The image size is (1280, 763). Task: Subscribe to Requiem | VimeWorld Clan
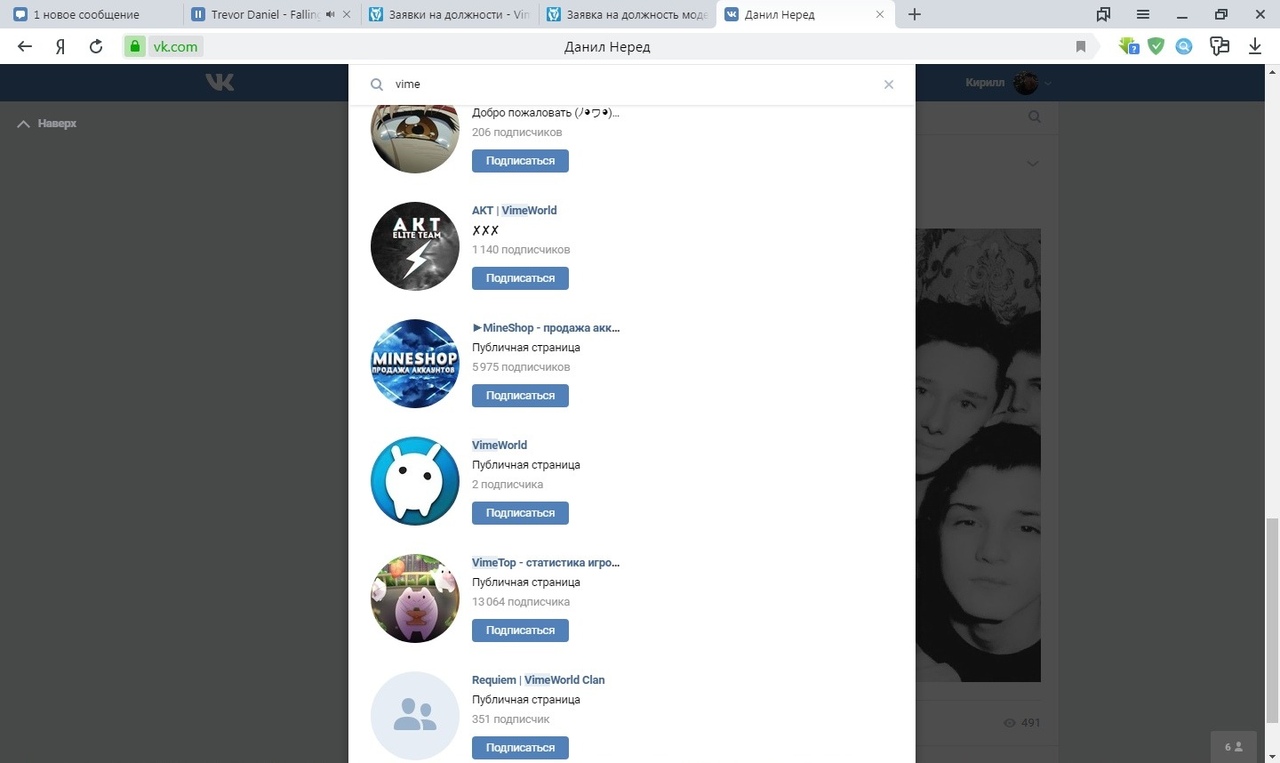pos(520,747)
